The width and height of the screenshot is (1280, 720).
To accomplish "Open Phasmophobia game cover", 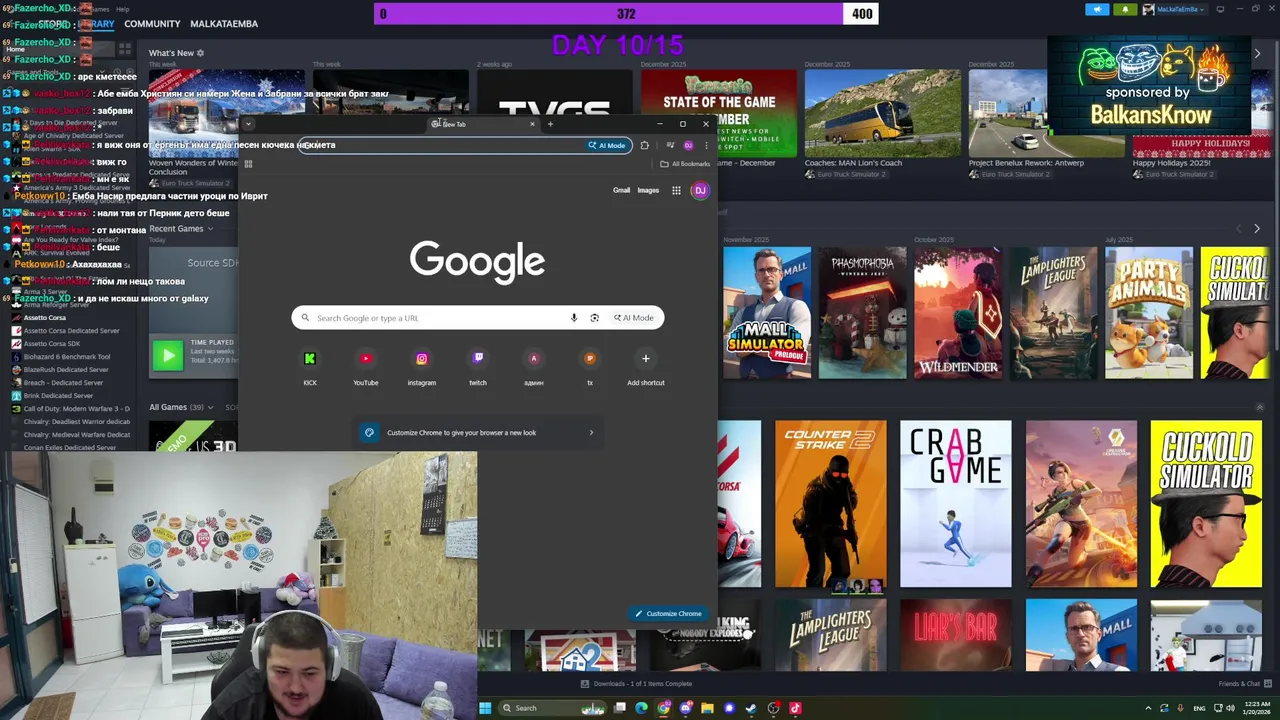I will pos(862,313).
